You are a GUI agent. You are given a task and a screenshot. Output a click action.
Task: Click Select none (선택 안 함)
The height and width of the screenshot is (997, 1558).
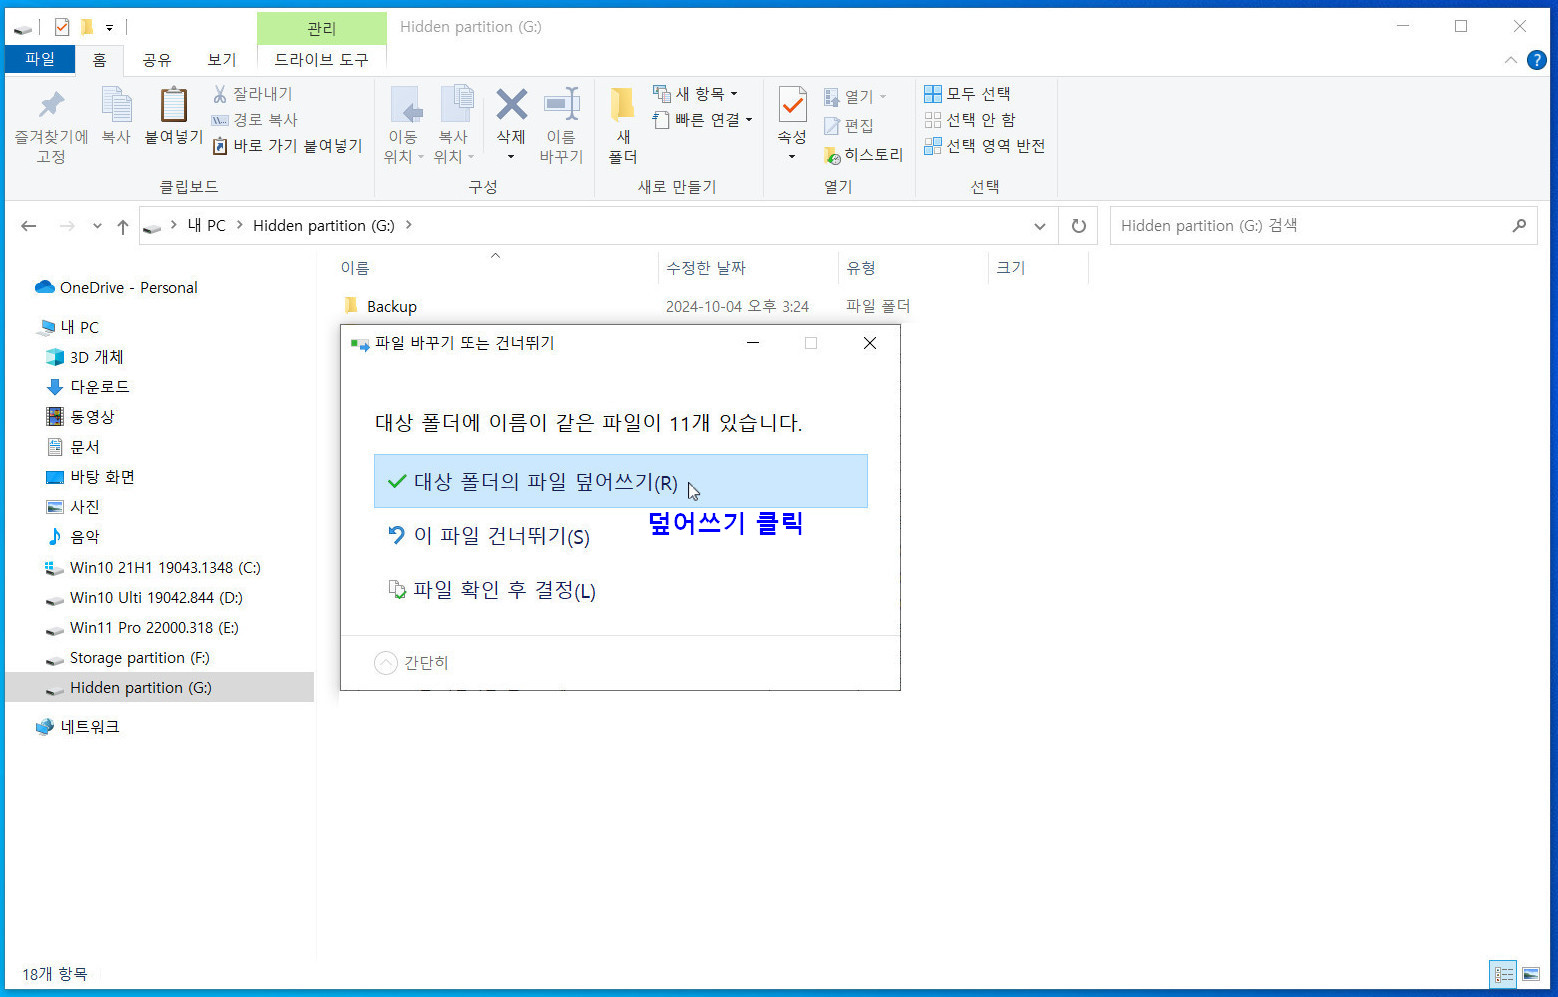[x=969, y=120]
